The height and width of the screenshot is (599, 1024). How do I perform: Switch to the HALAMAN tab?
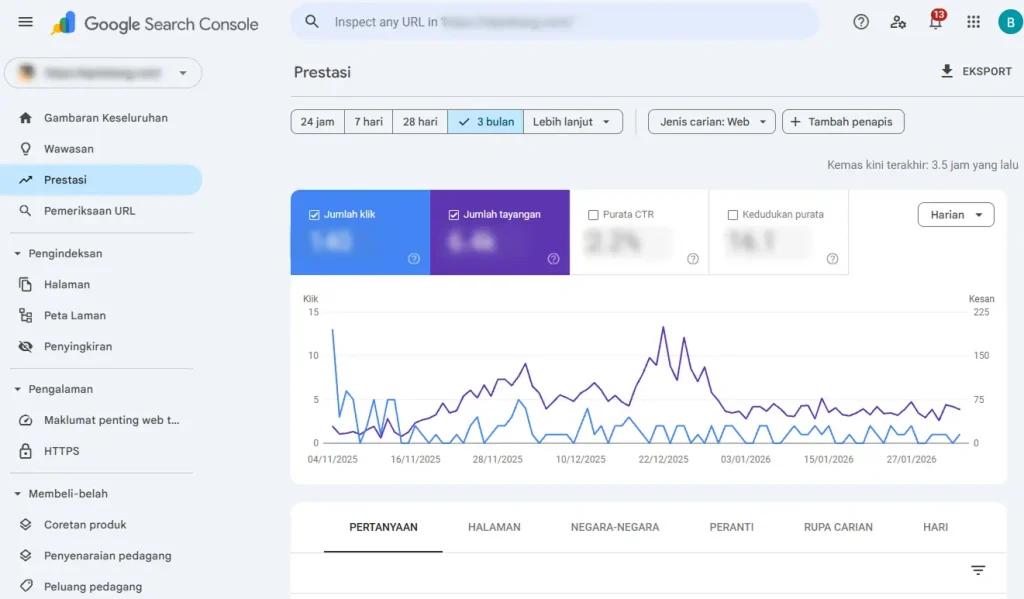click(494, 527)
